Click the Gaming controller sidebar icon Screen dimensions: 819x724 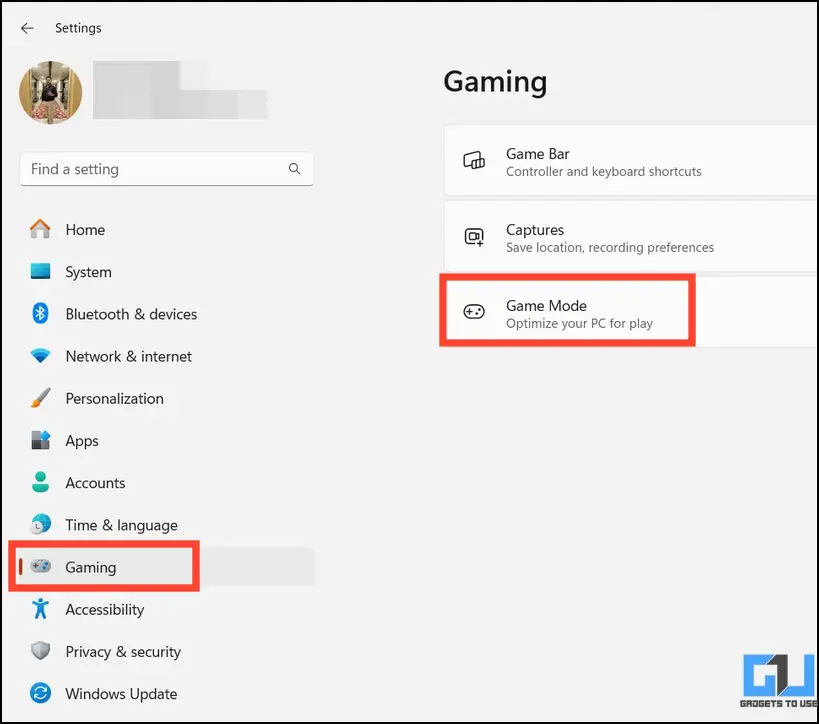(40, 566)
